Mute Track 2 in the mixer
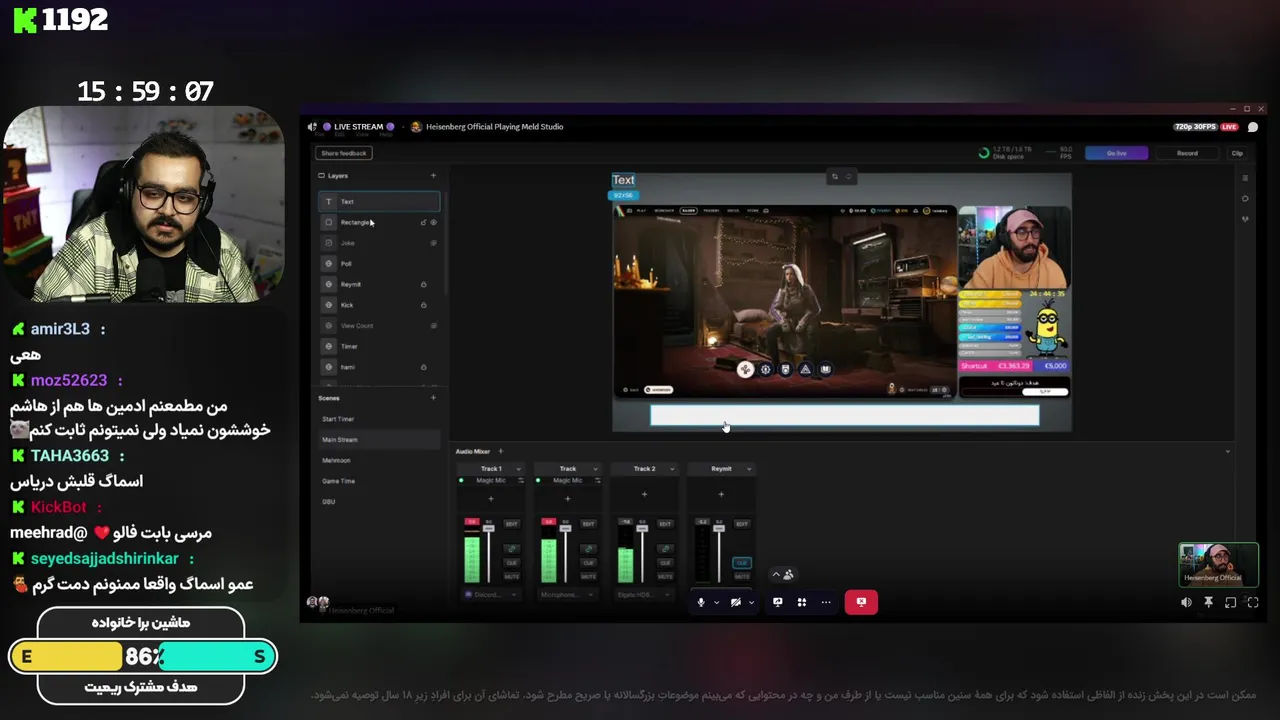The height and width of the screenshot is (720, 1280). [665, 577]
